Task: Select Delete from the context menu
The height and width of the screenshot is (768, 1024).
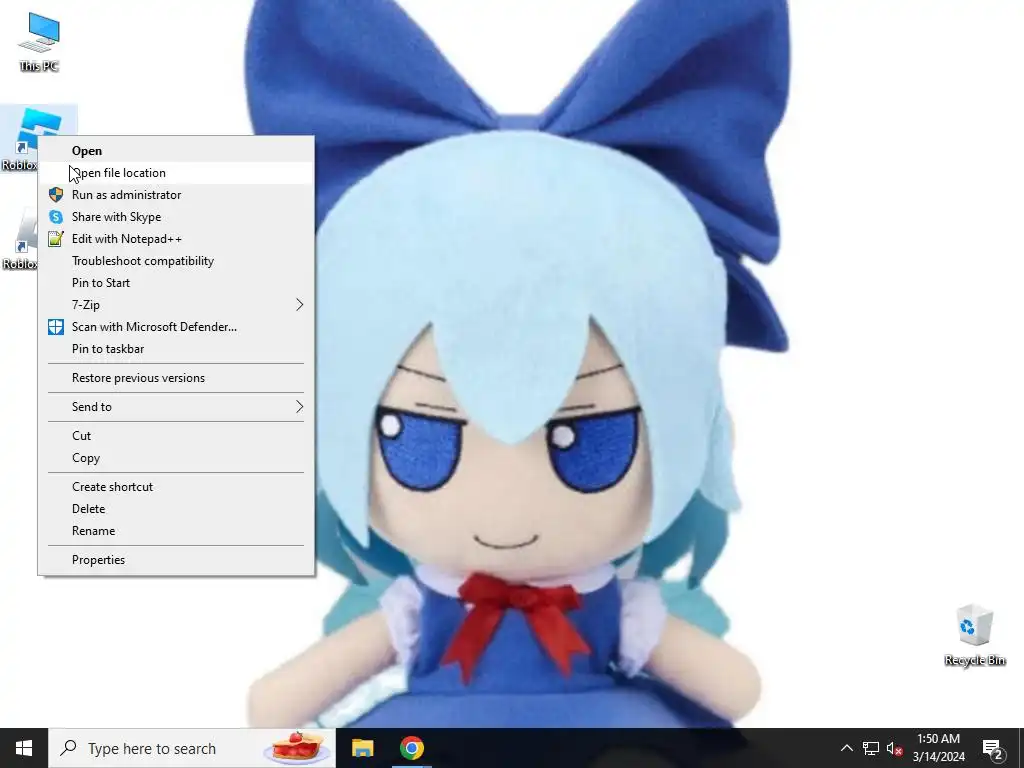Action: tap(176, 509)
